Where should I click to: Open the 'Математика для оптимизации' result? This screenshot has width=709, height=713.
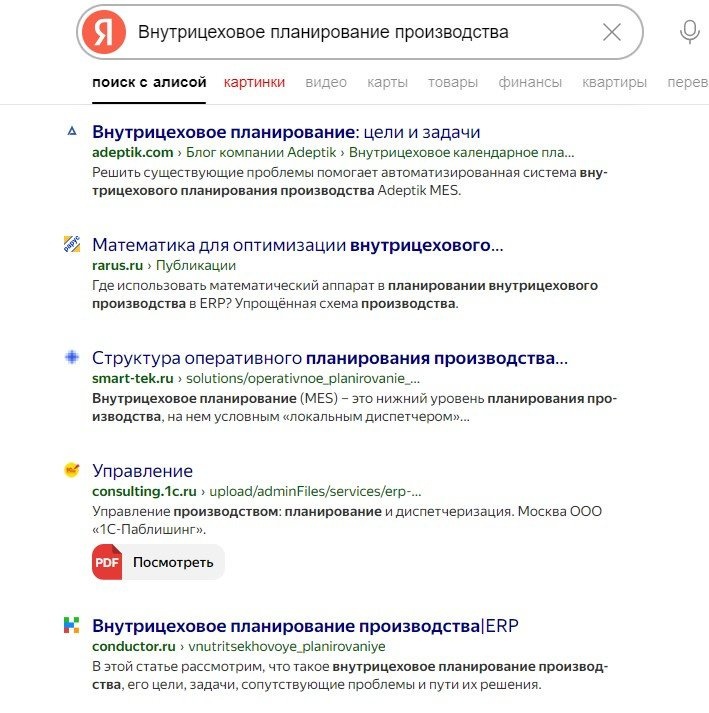coord(297,245)
